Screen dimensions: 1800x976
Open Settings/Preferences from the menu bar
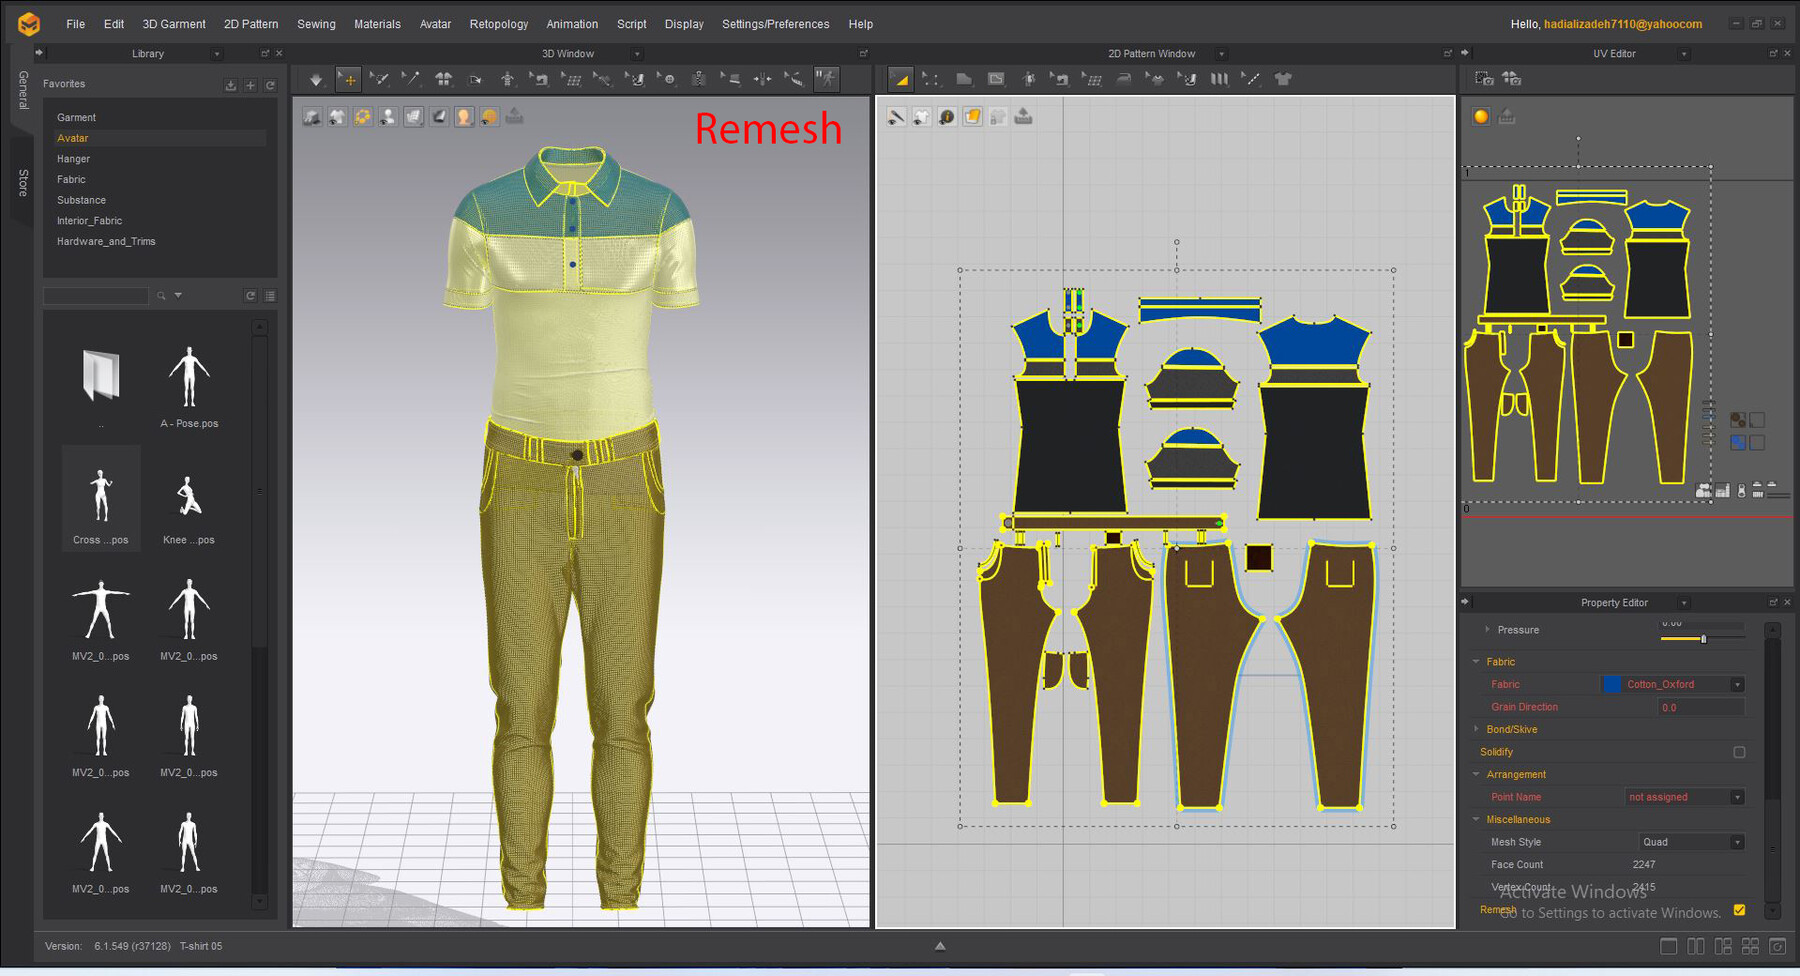click(776, 23)
